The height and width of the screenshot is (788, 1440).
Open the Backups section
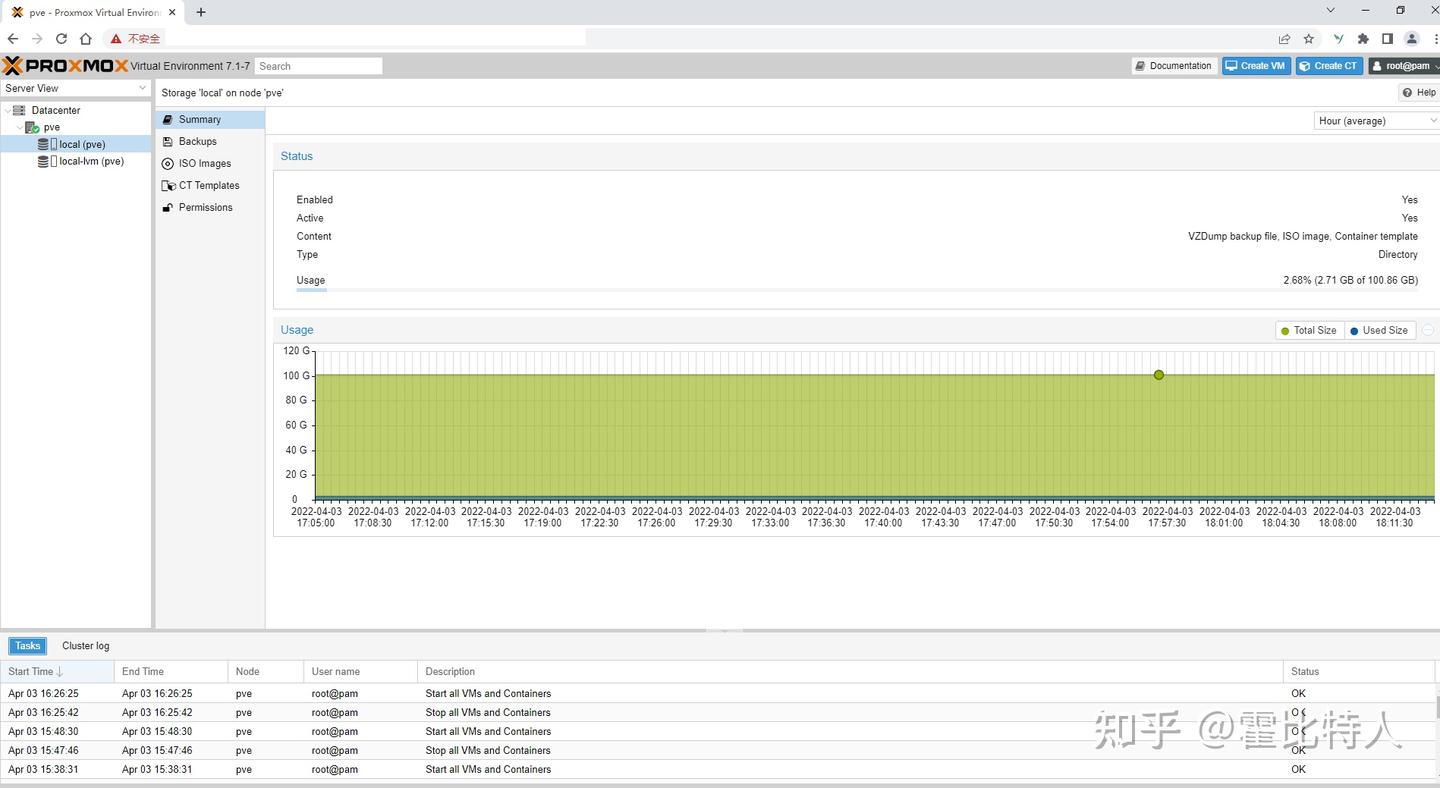coord(197,141)
